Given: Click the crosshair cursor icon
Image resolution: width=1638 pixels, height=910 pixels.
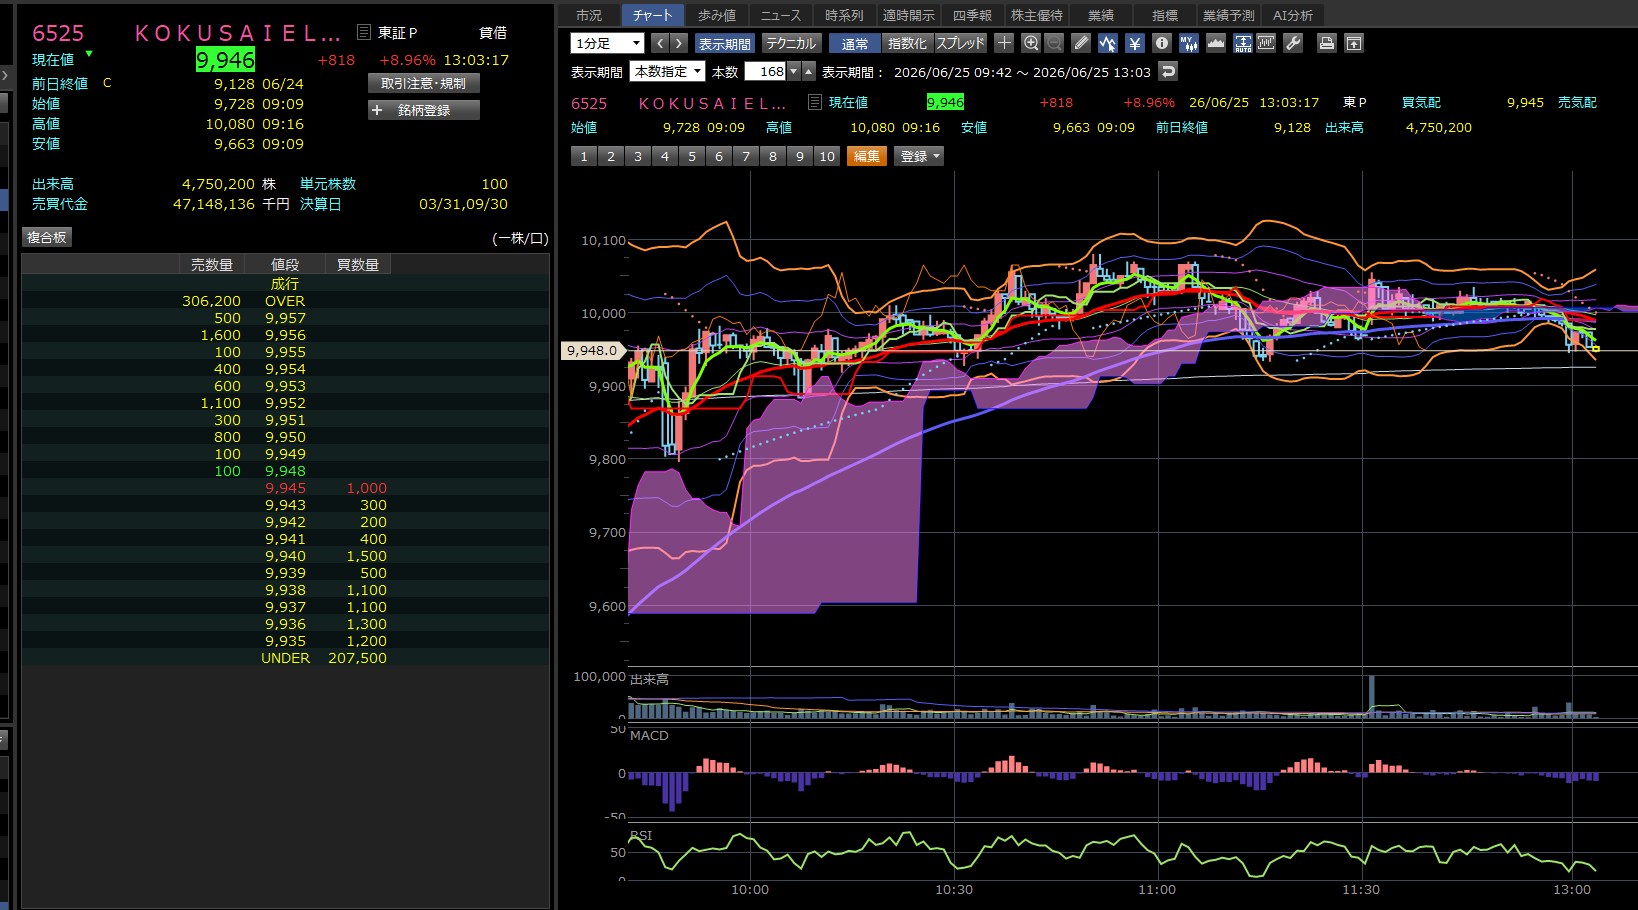Looking at the screenshot, I should click(x=1004, y=43).
